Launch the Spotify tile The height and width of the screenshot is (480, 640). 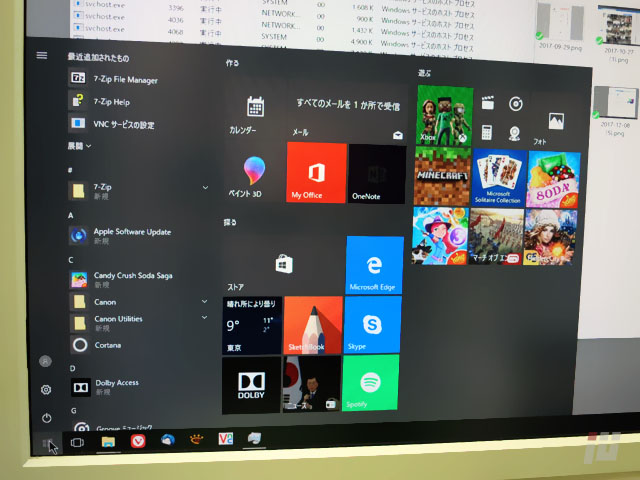pyautogui.click(x=370, y=382)
